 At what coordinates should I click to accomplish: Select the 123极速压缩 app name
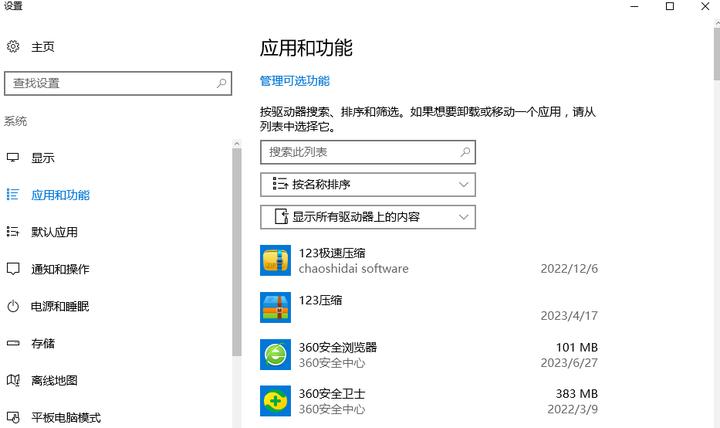[x=332, y=253]
